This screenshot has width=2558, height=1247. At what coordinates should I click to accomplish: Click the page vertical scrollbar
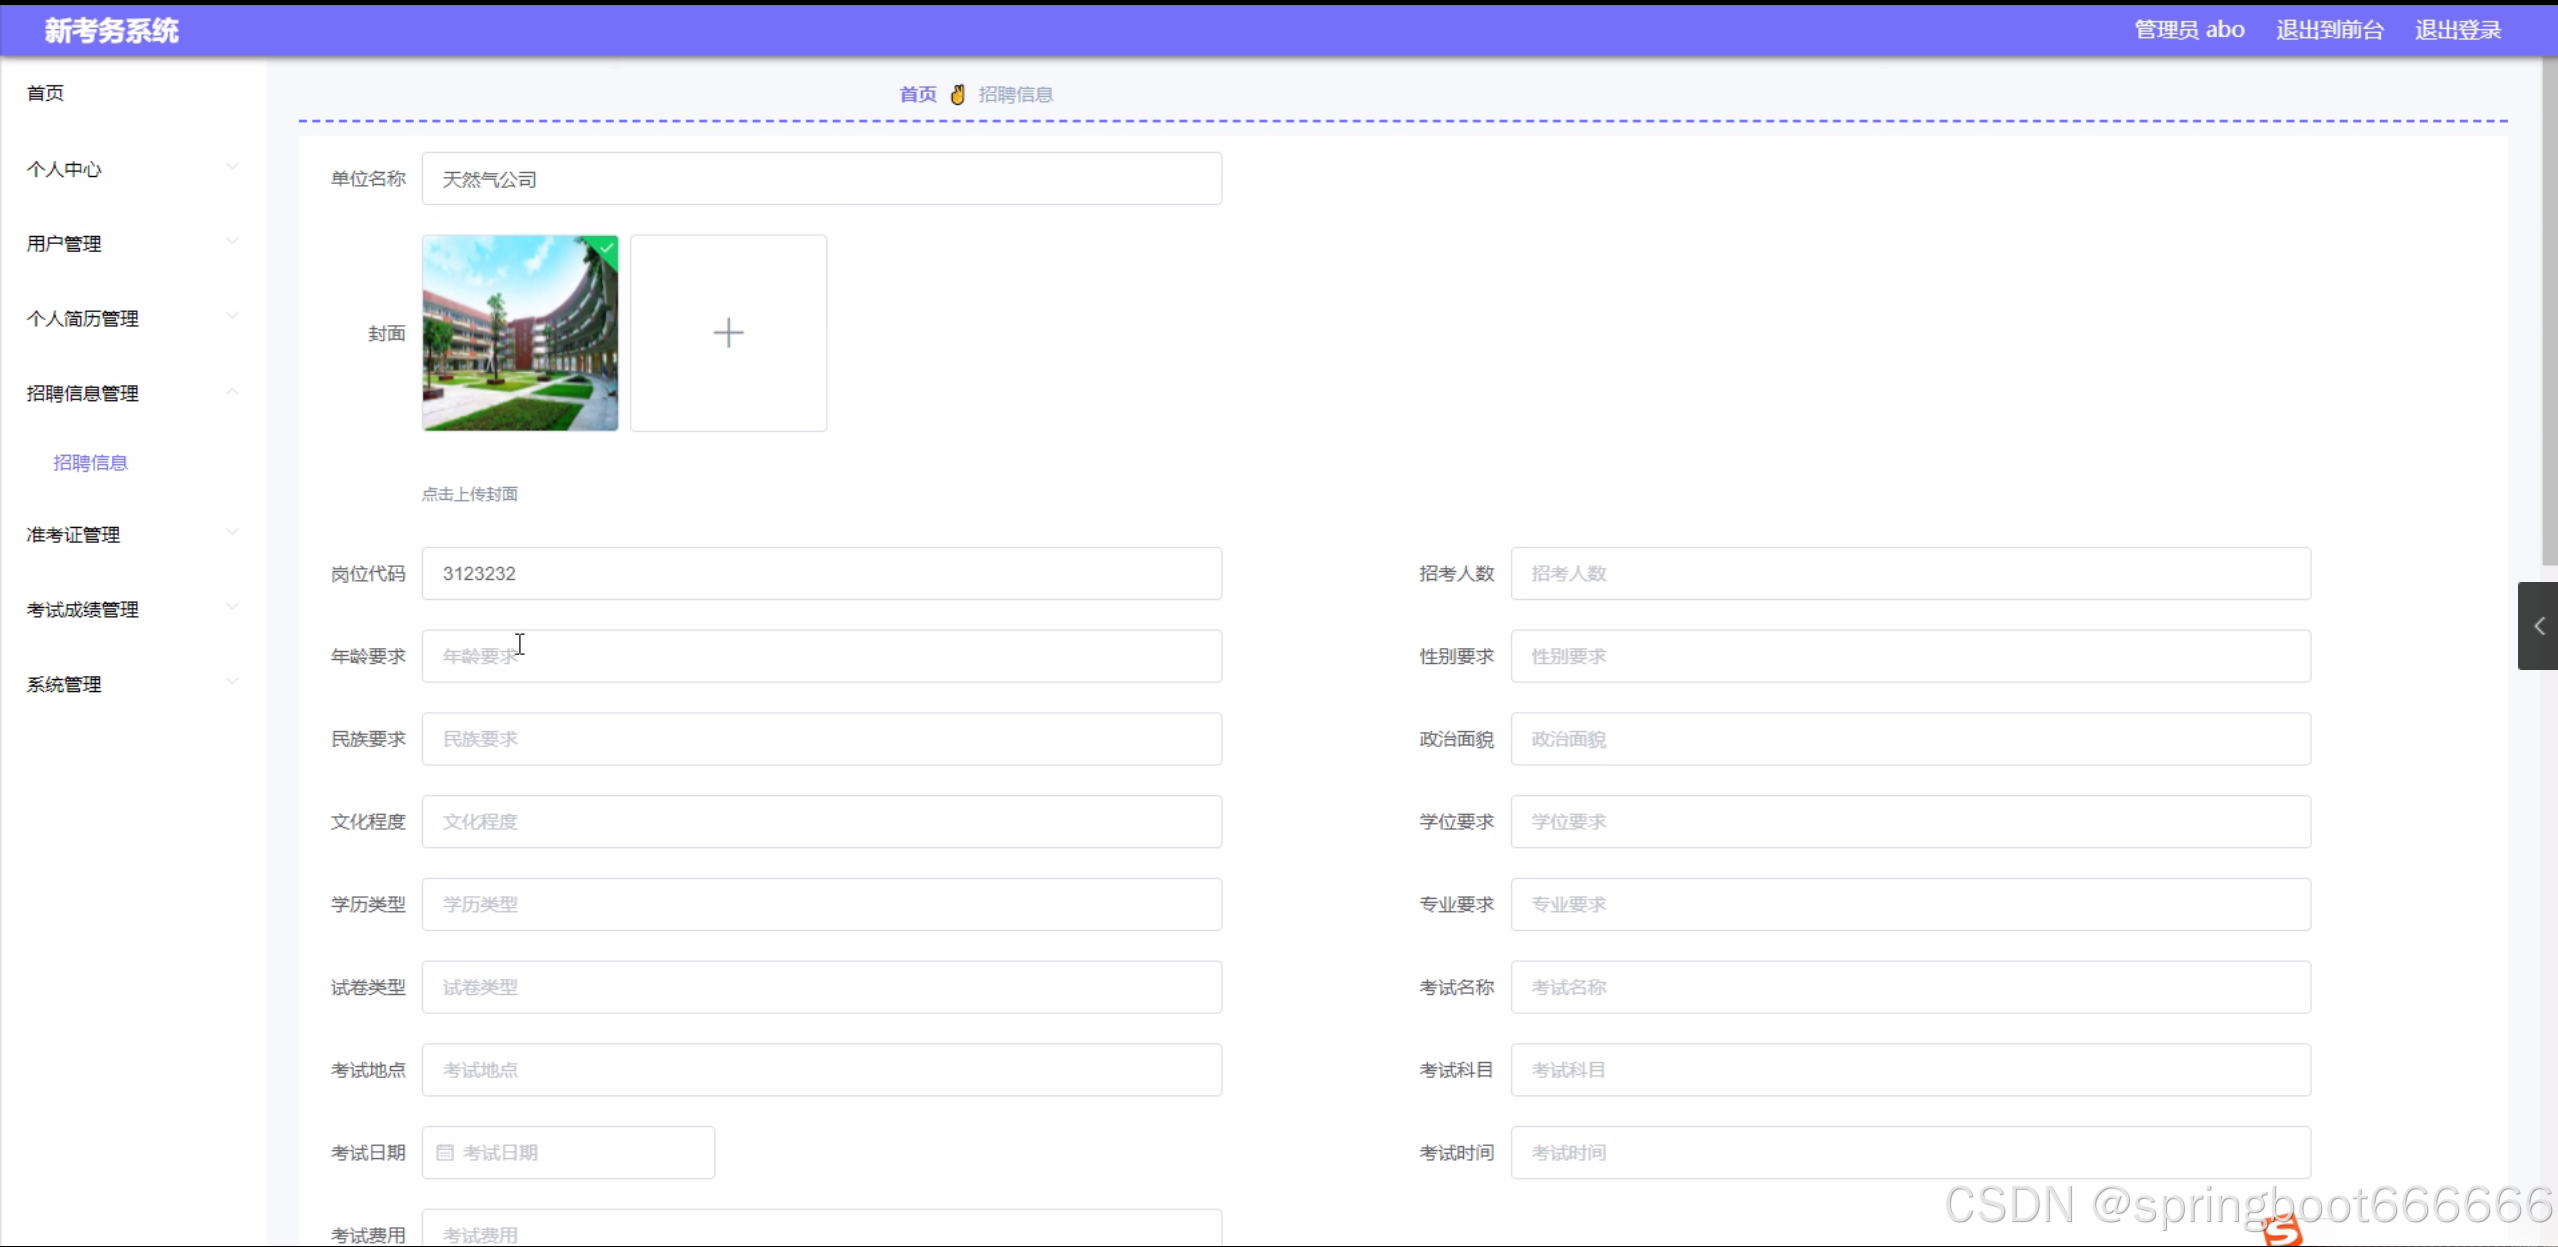pos(2550,312)
